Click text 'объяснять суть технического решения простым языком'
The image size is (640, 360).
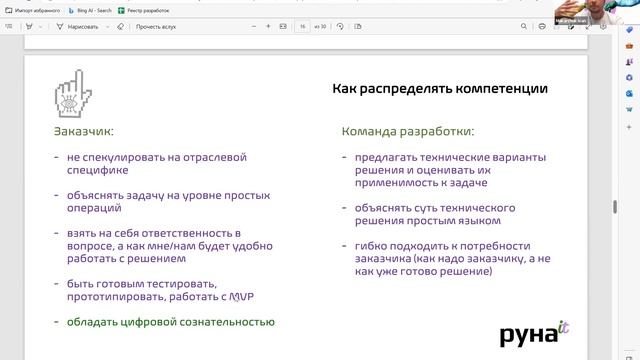pyautogui.click(x=435, y=214)
